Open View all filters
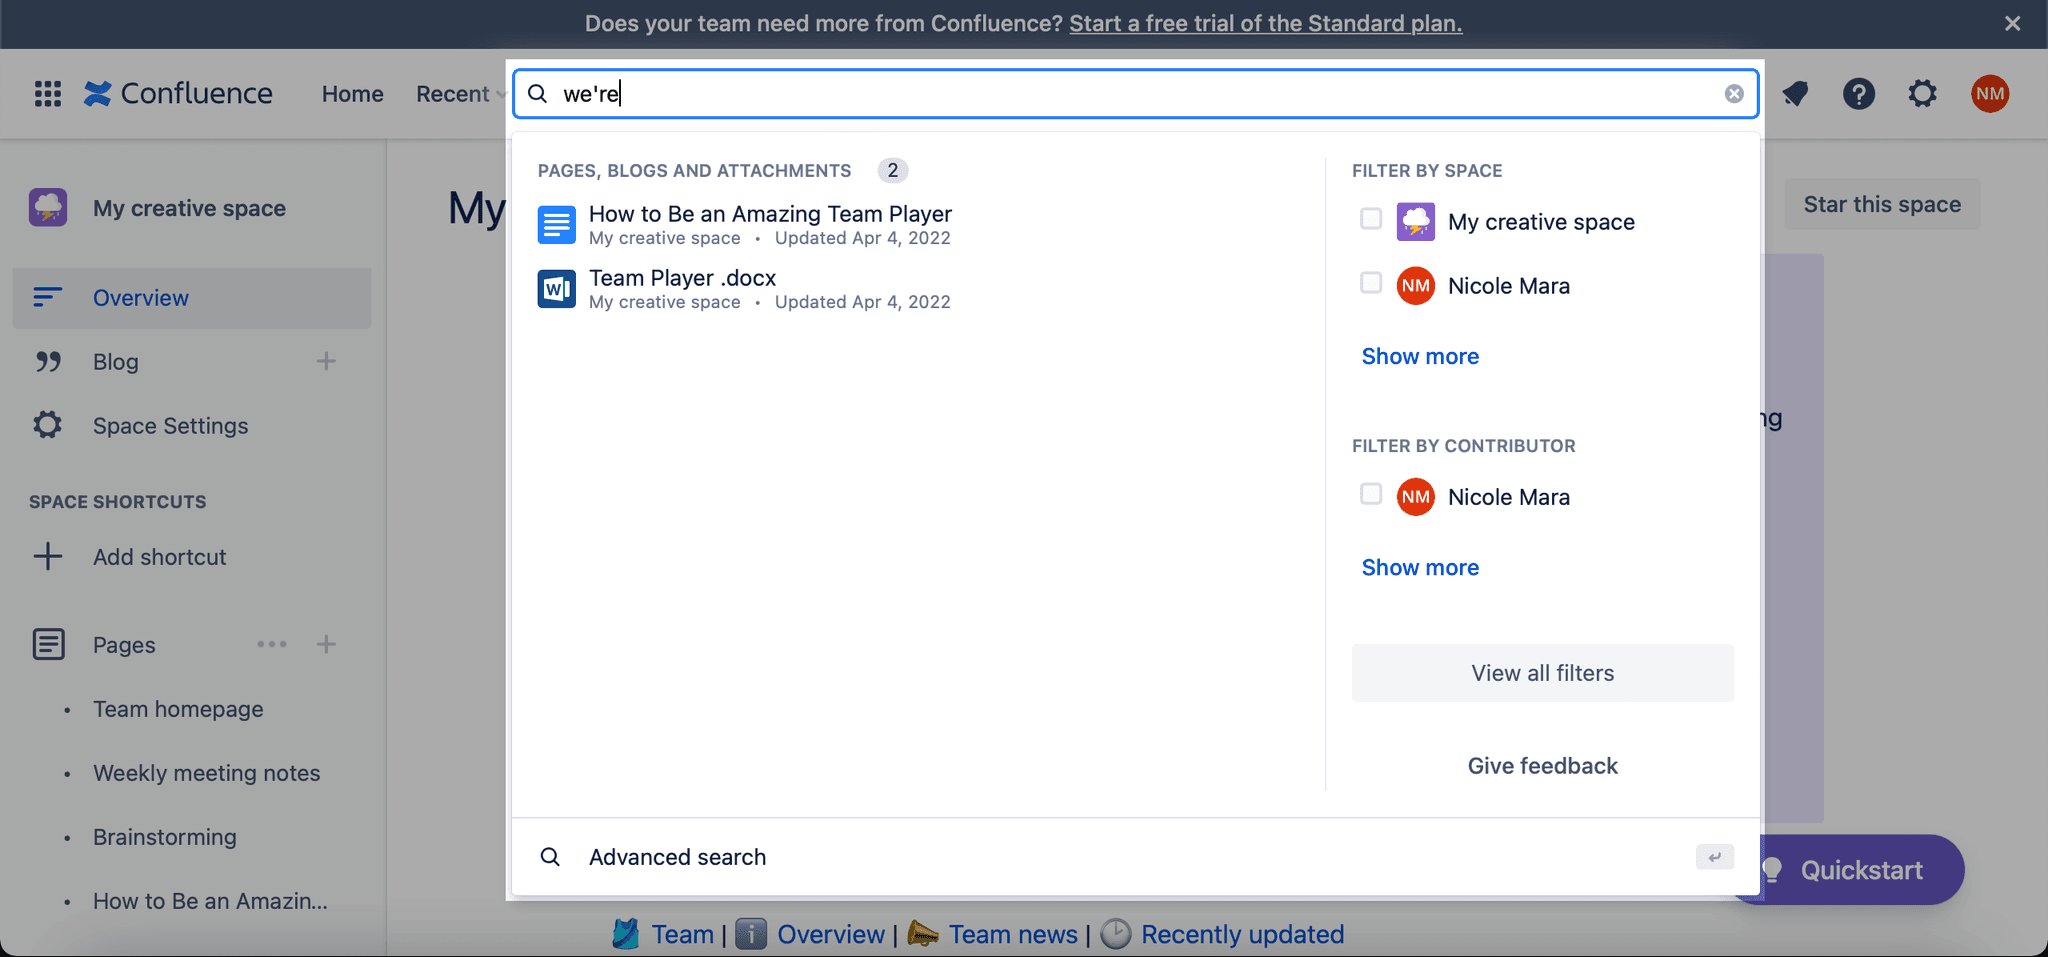Image resolution: width=2048 pixels, height=957 pixels. [x=1542, y=672]
